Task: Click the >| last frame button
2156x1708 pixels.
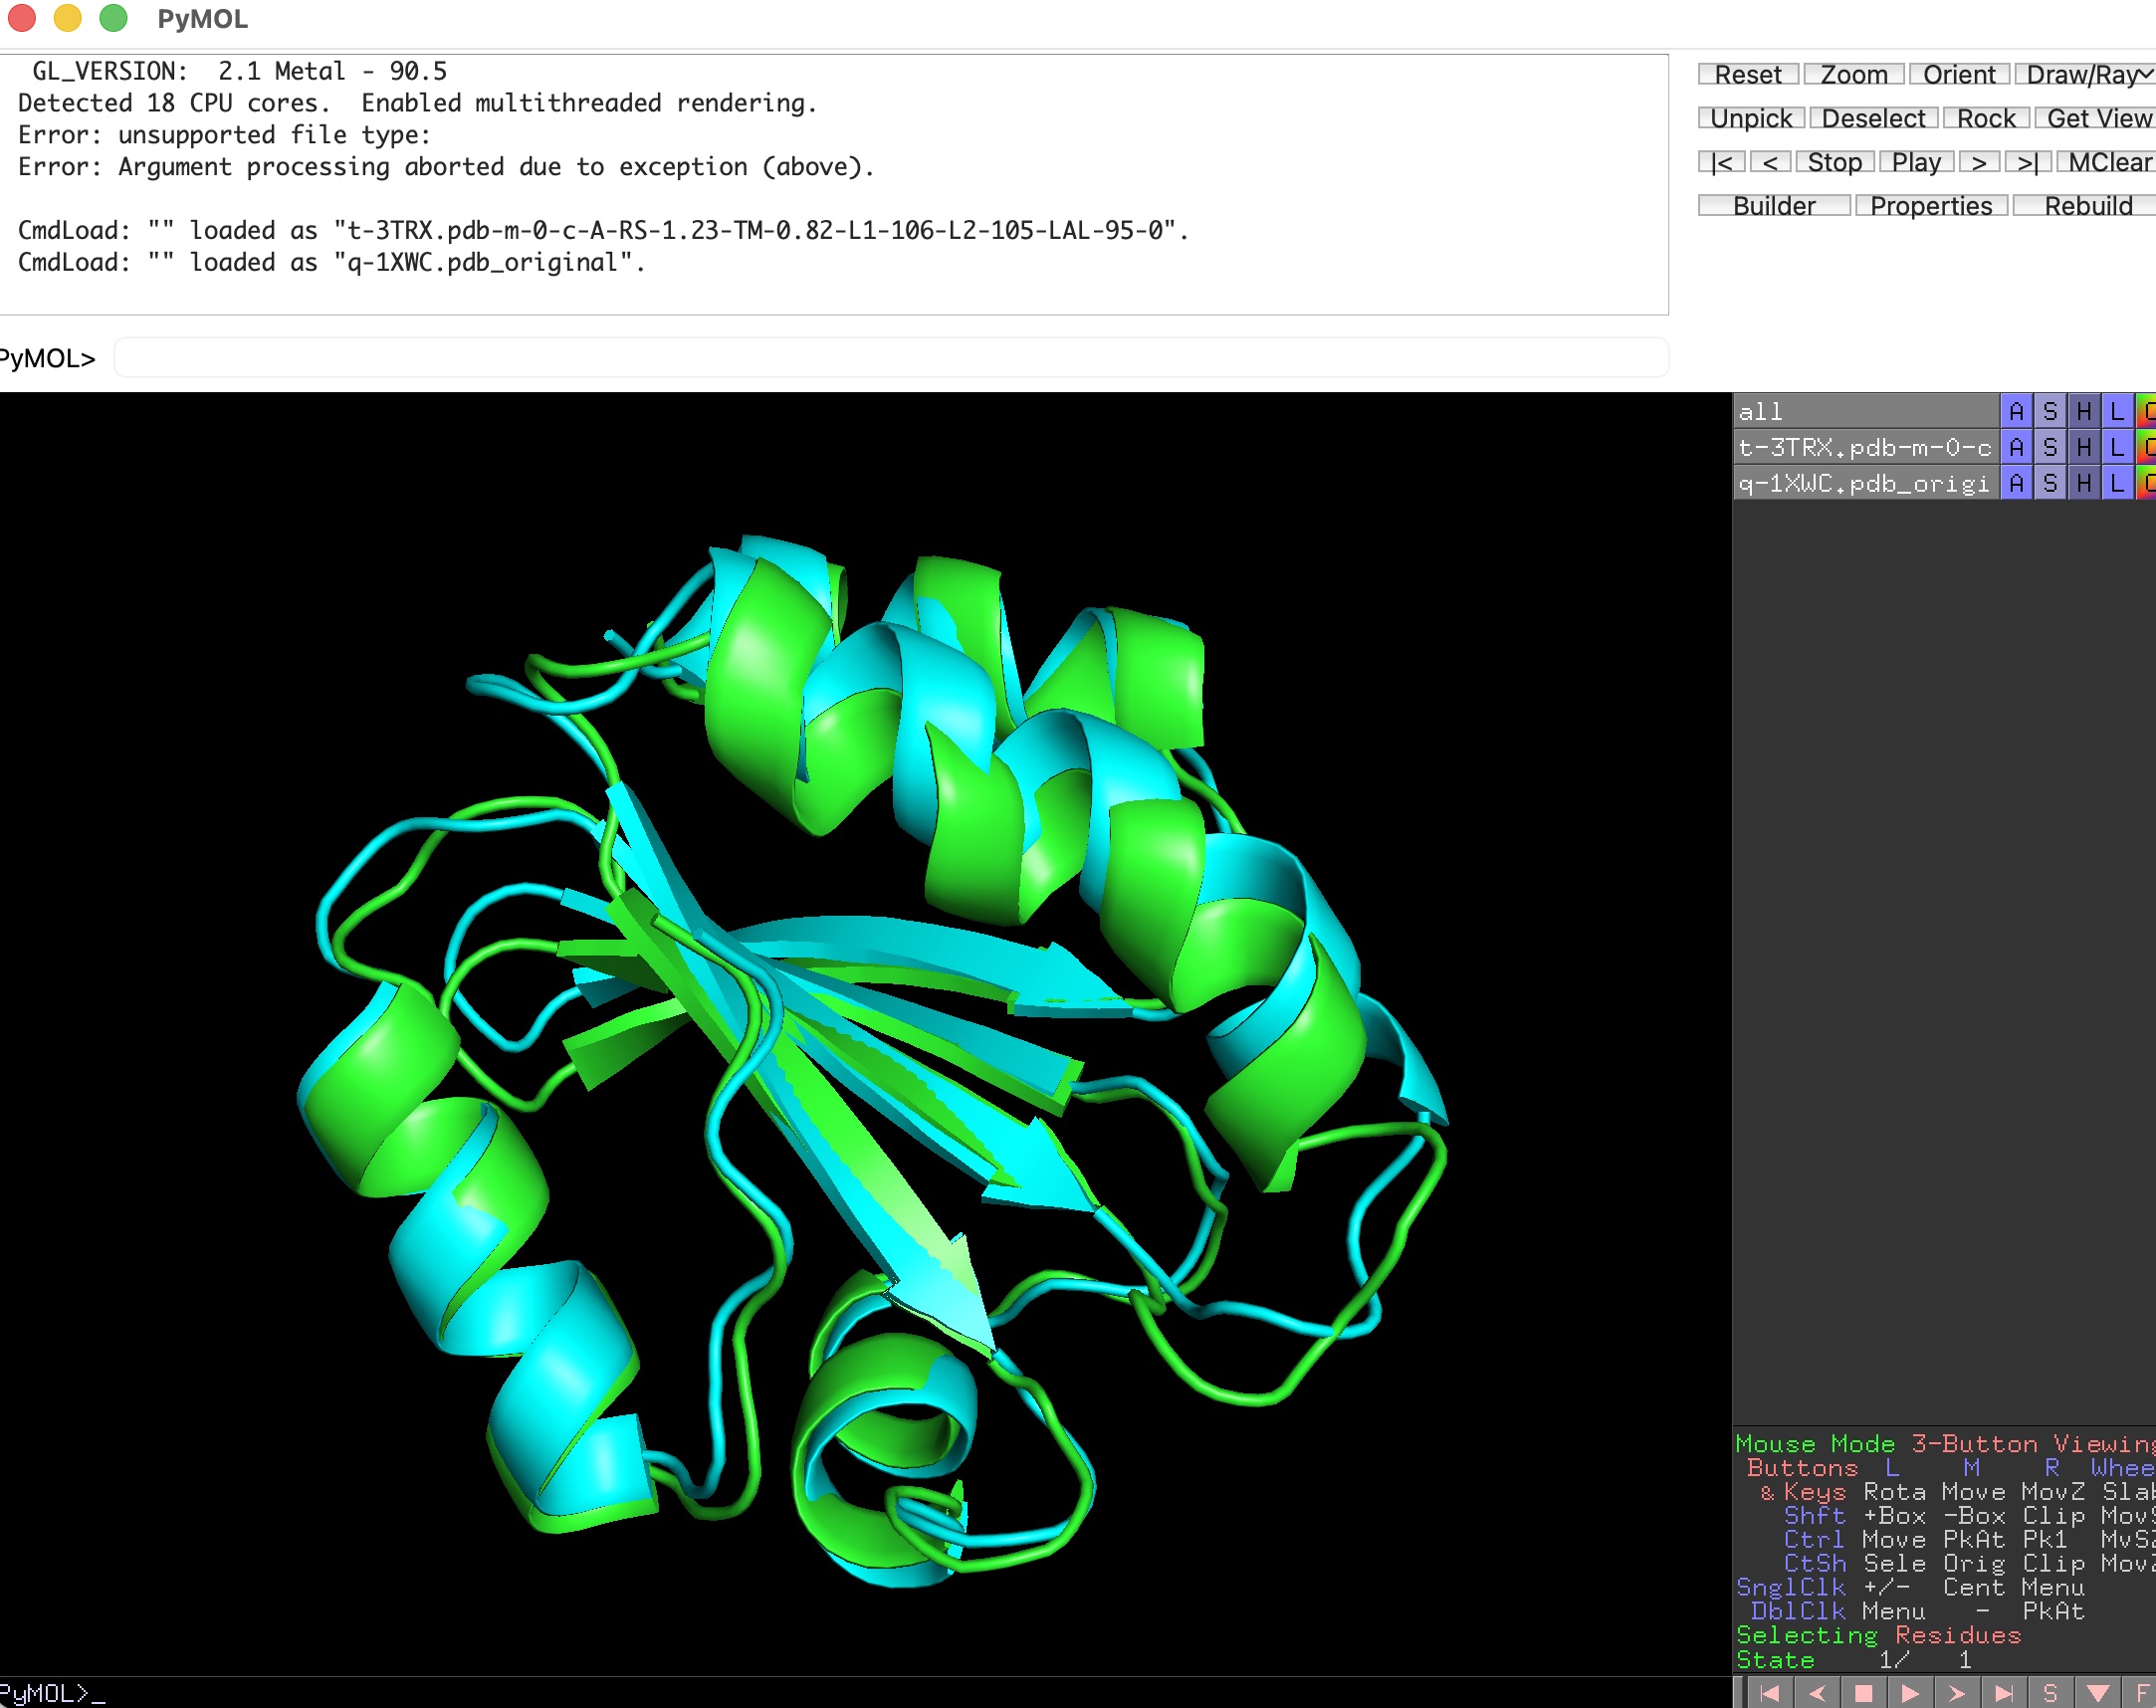Action: 2028,163
